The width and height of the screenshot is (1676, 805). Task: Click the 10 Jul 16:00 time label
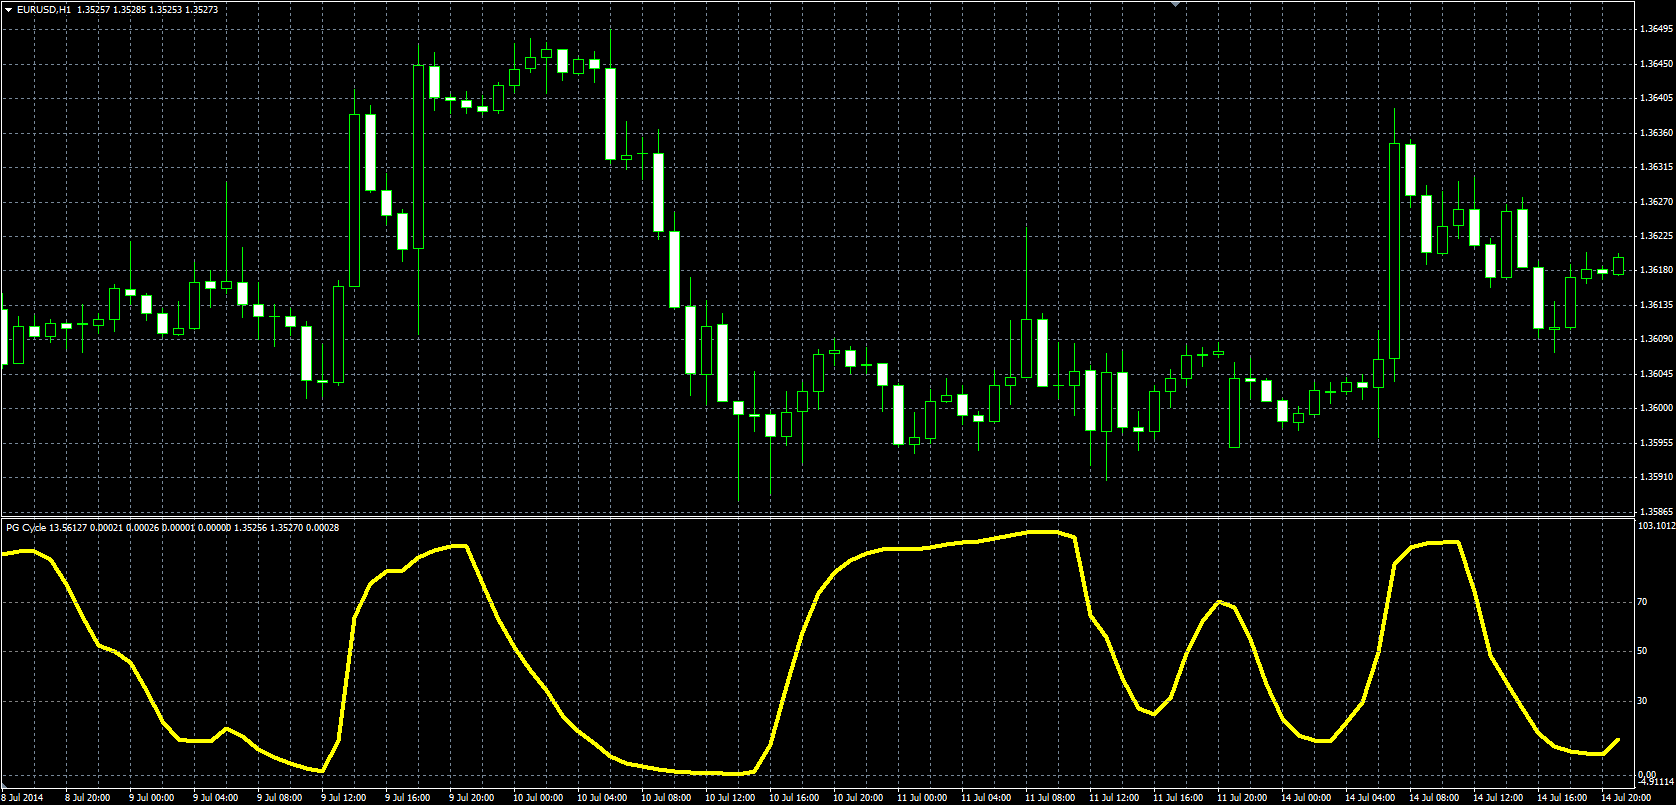tap(794, 798)
